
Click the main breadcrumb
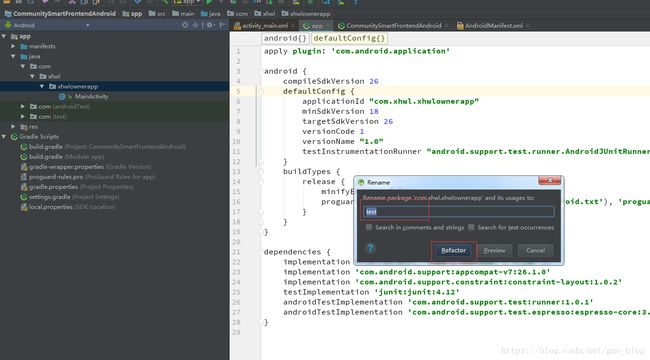click(183, 14)
